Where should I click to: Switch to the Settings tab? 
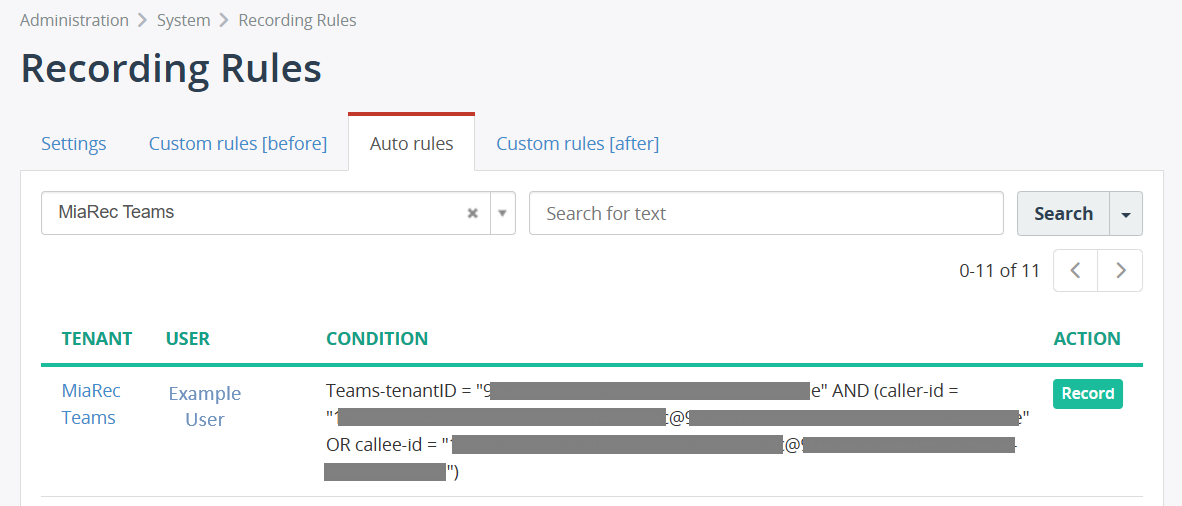(74, 144)
